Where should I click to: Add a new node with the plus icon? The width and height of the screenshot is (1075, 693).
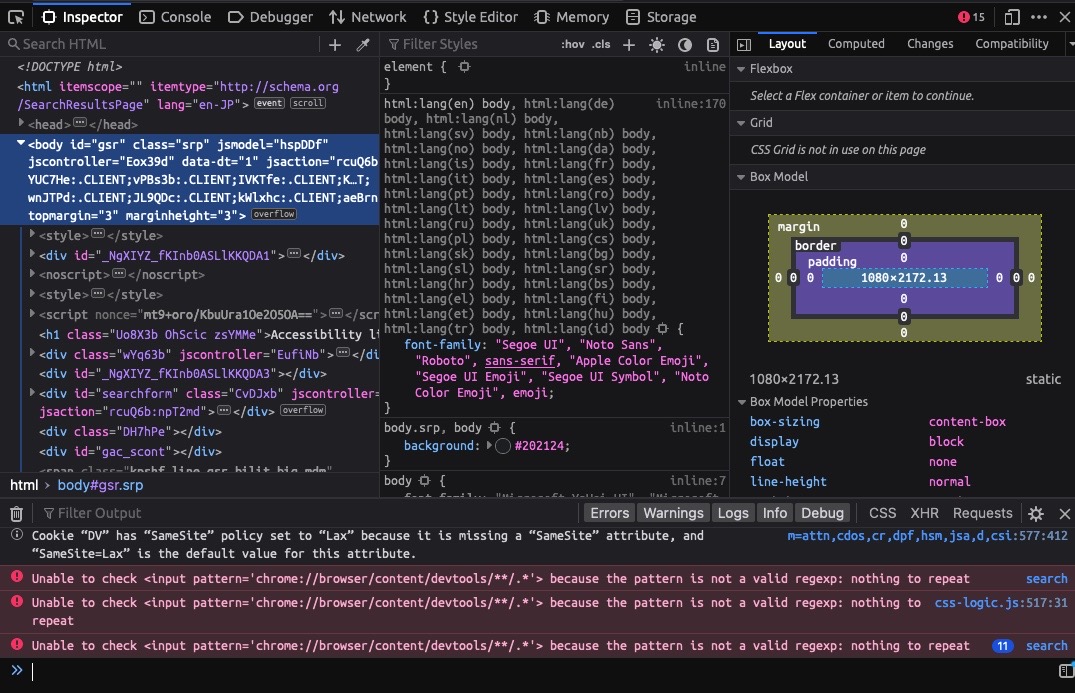point(335,45)
